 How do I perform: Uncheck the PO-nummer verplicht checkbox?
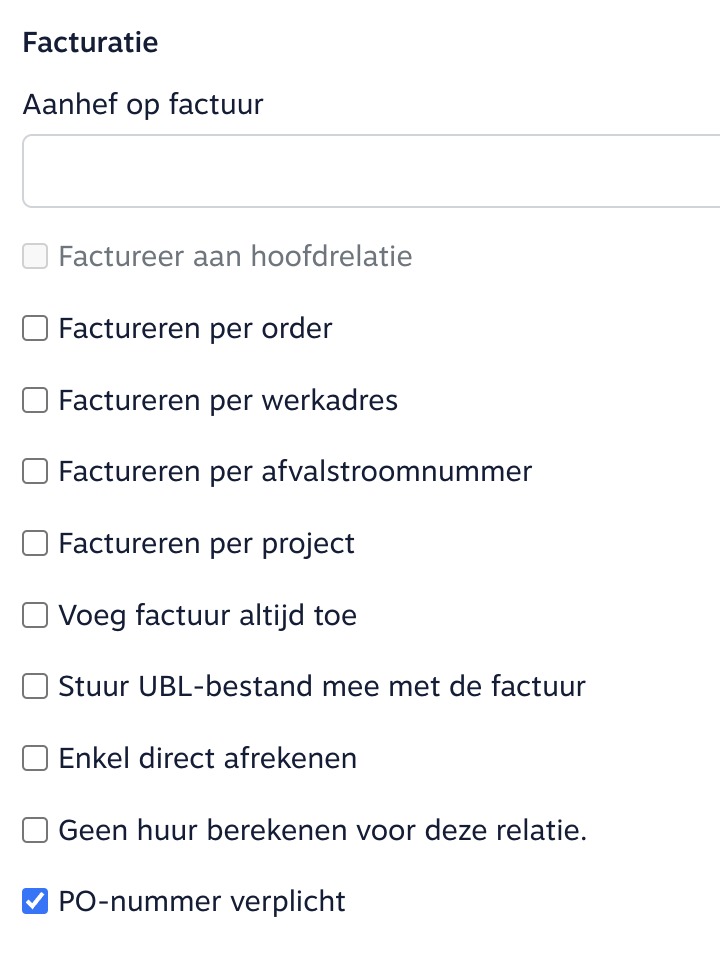pos(35,901)
